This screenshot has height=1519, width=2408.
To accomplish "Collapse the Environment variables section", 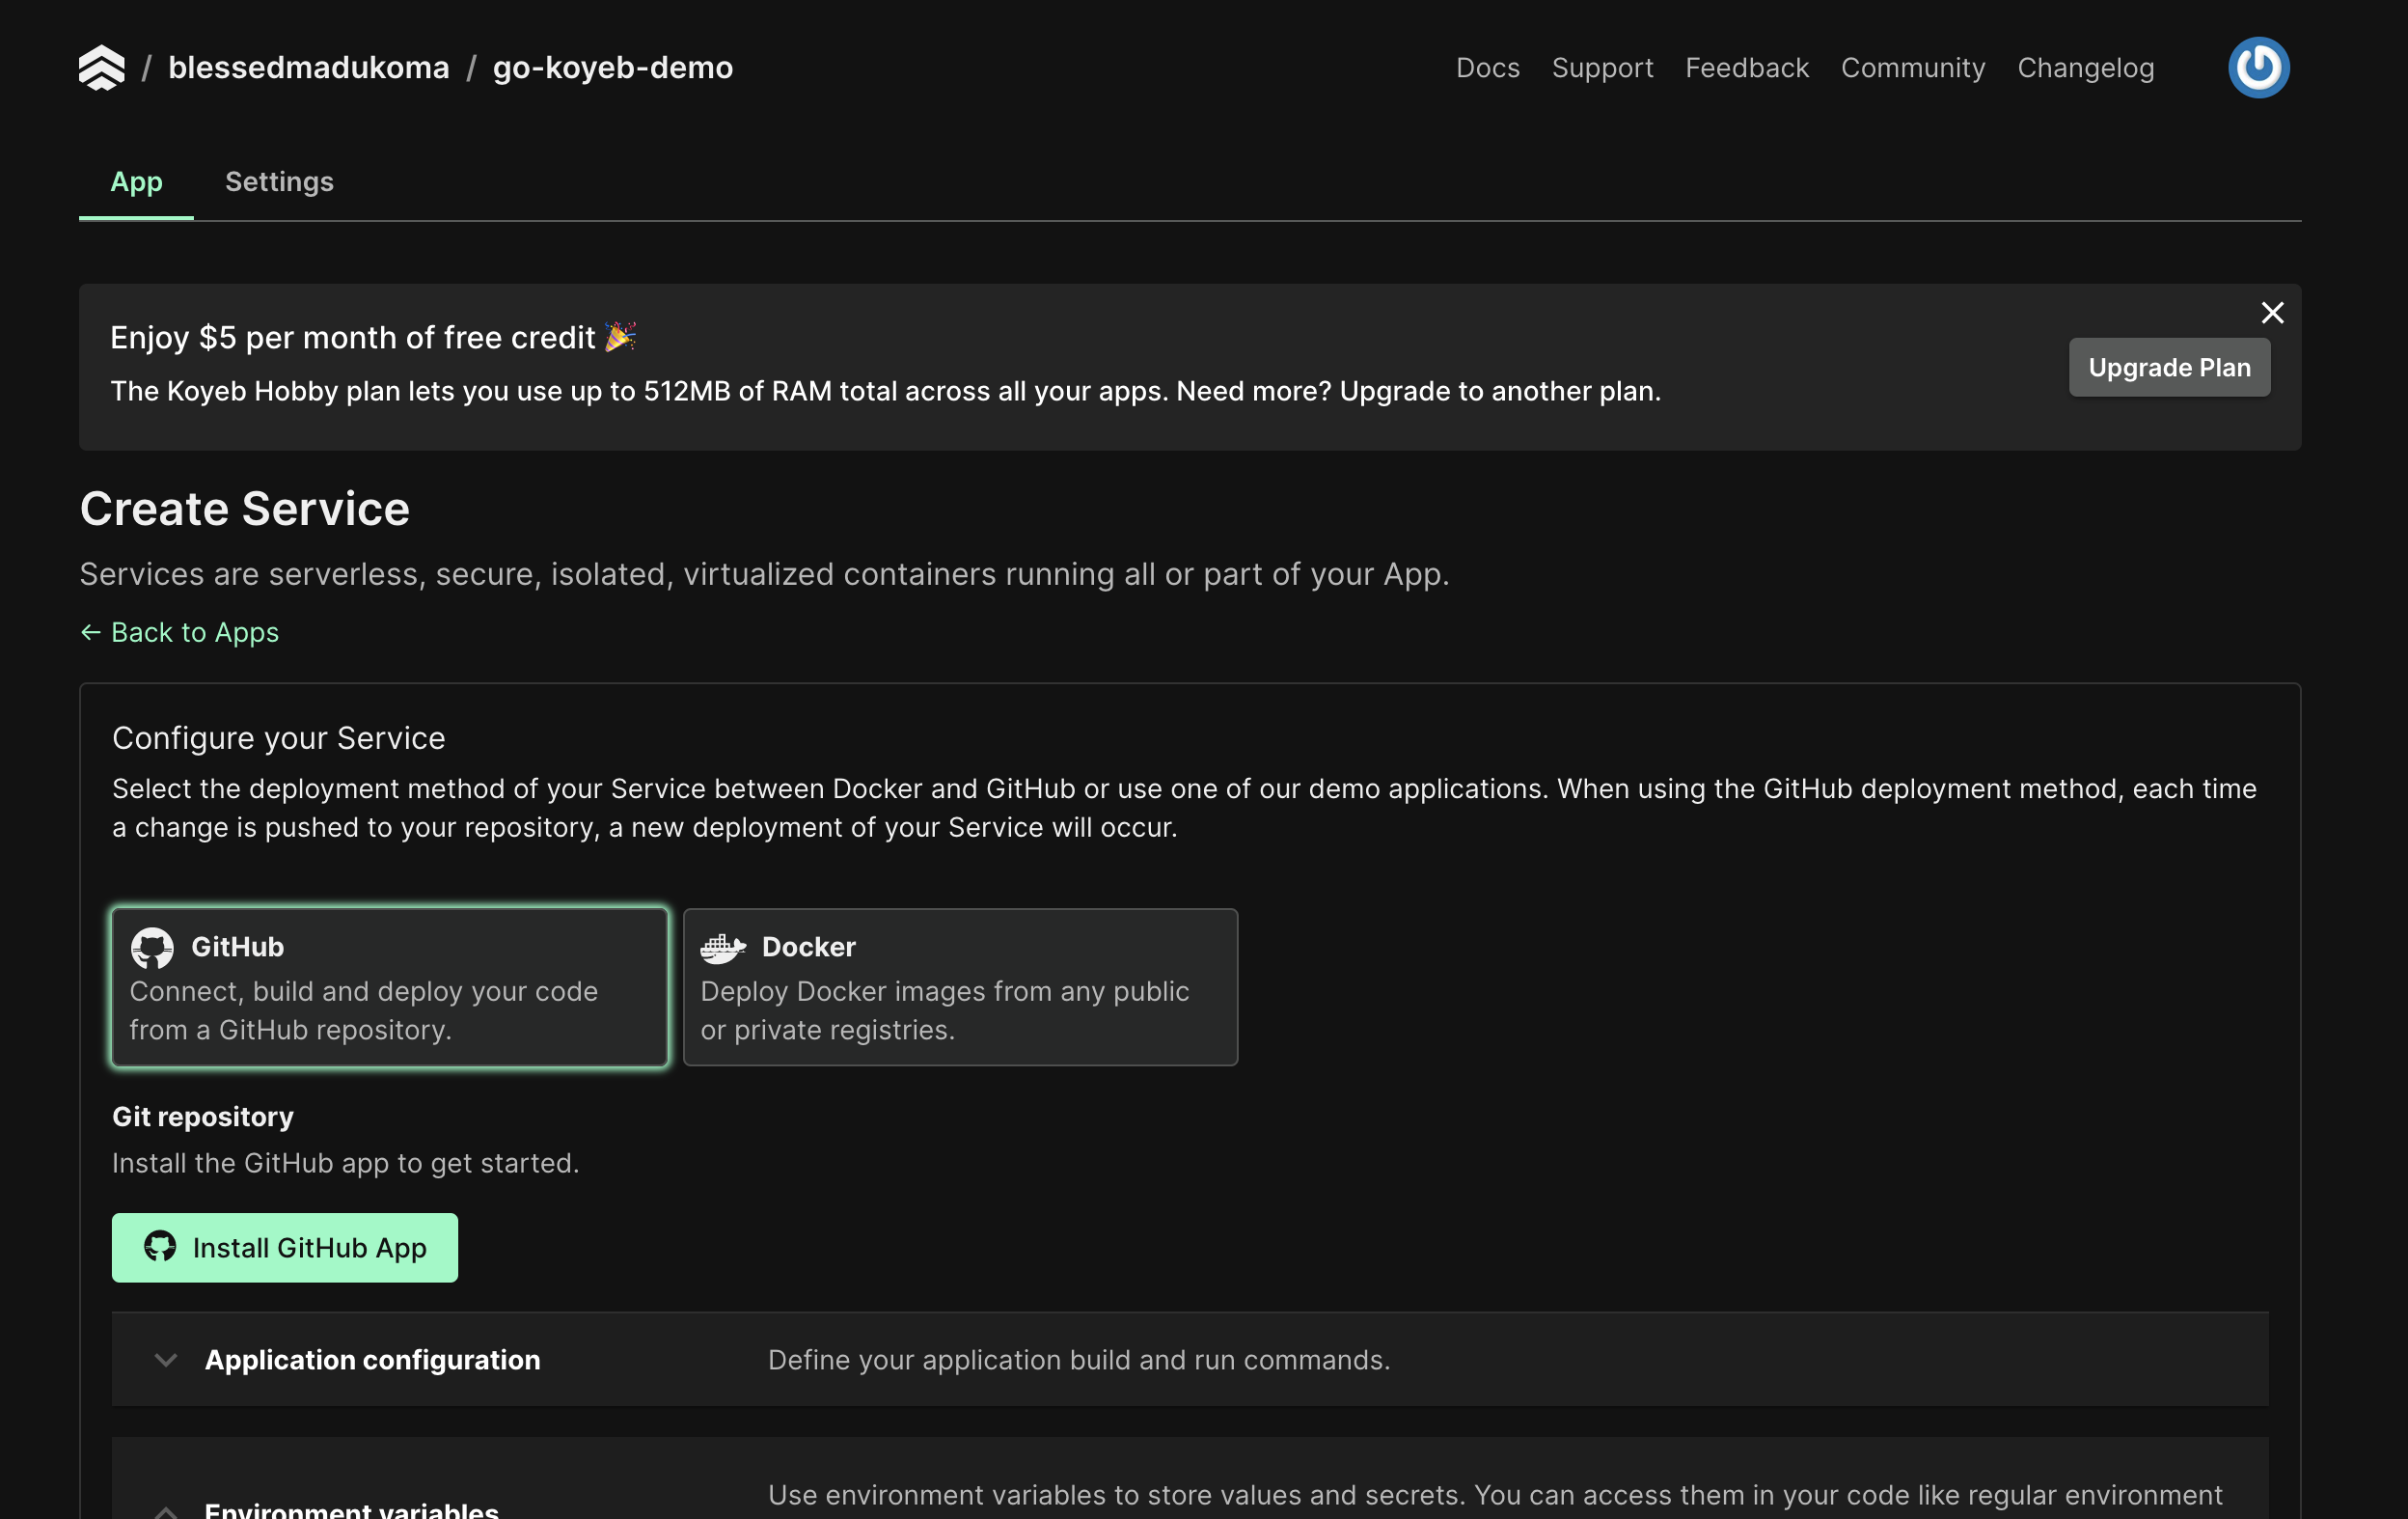I will [166, 1510].
